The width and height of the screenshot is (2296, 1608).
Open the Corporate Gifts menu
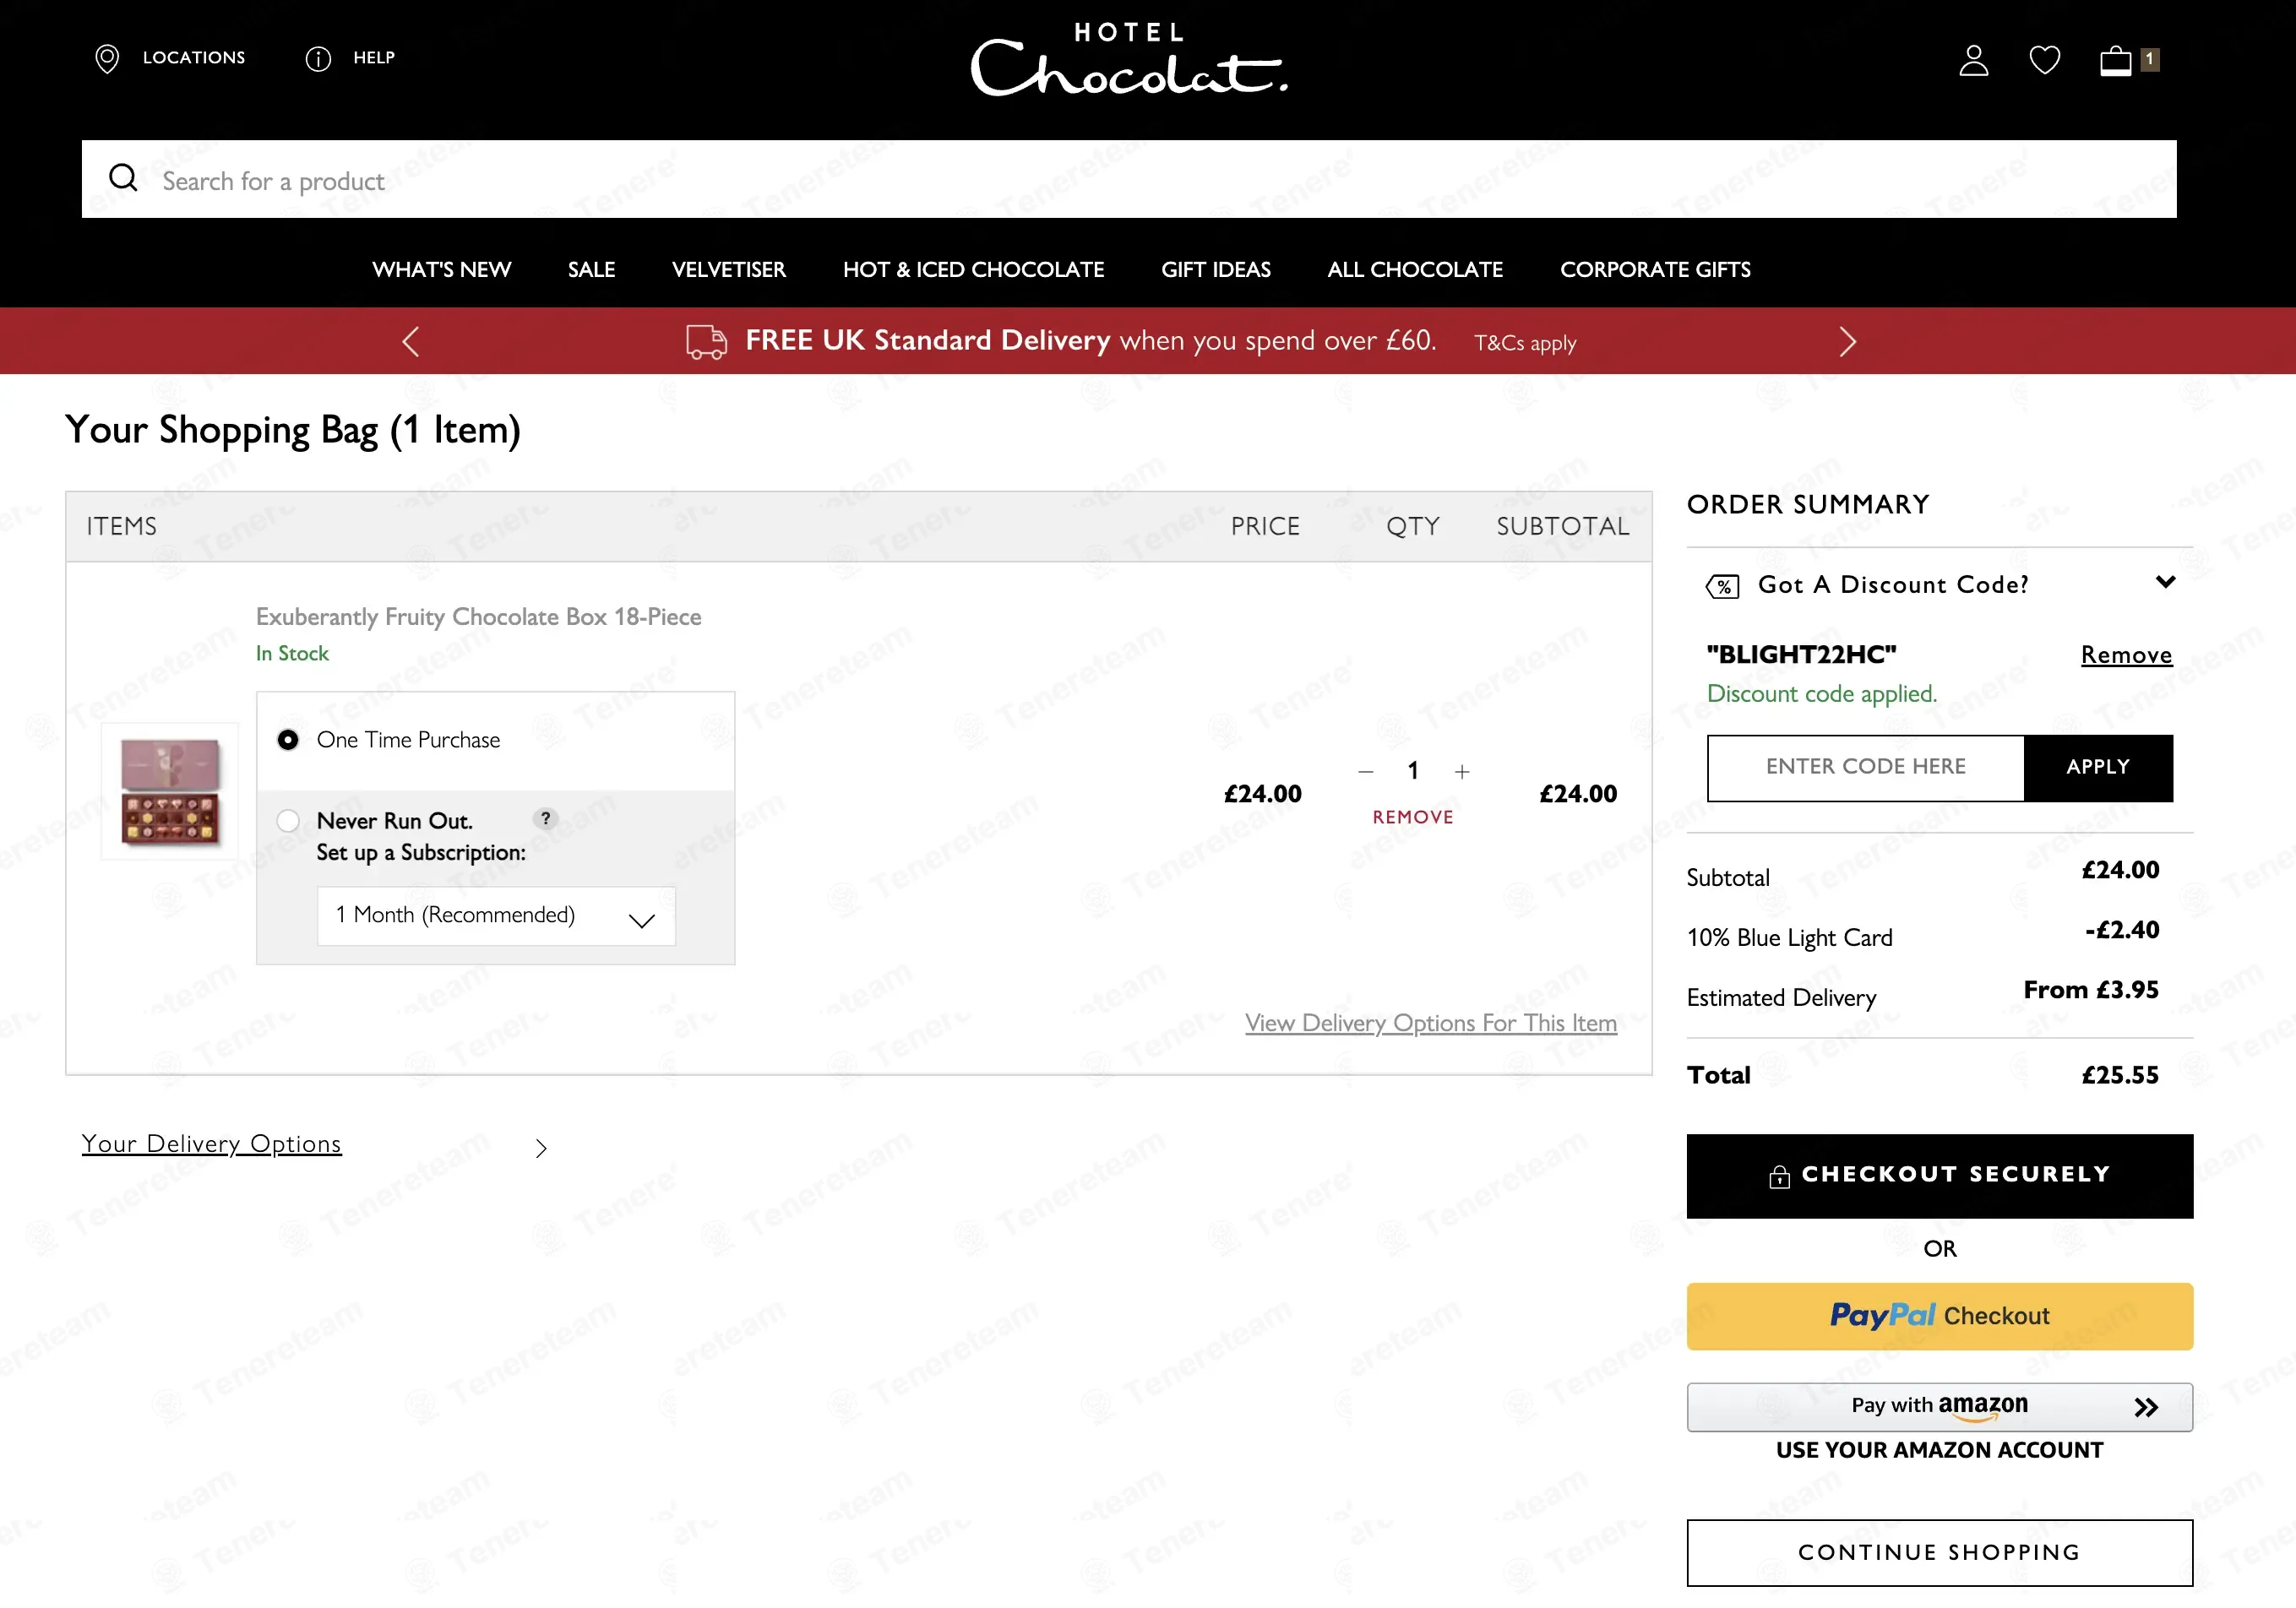coord(1654,270)
